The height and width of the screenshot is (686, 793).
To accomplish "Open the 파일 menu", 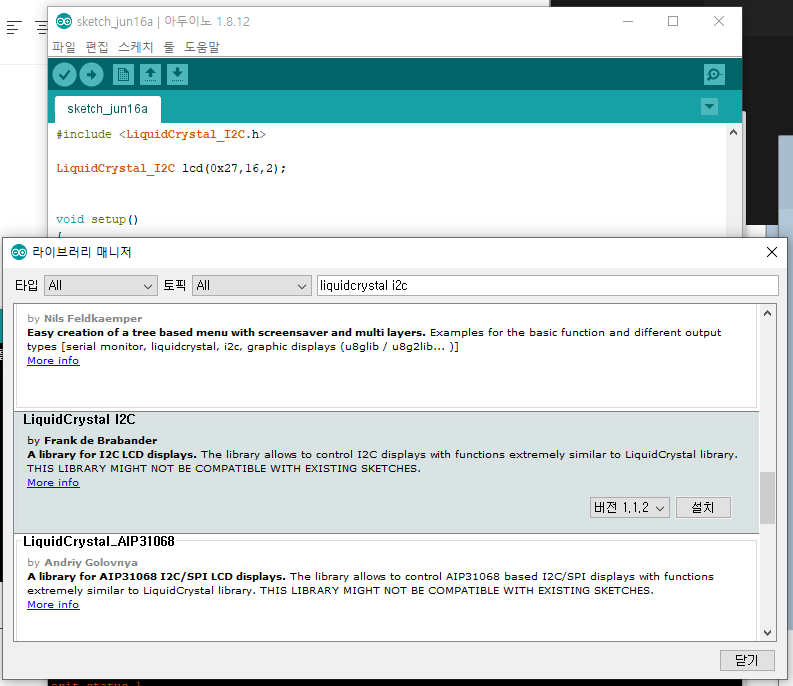I will [64, 47].
